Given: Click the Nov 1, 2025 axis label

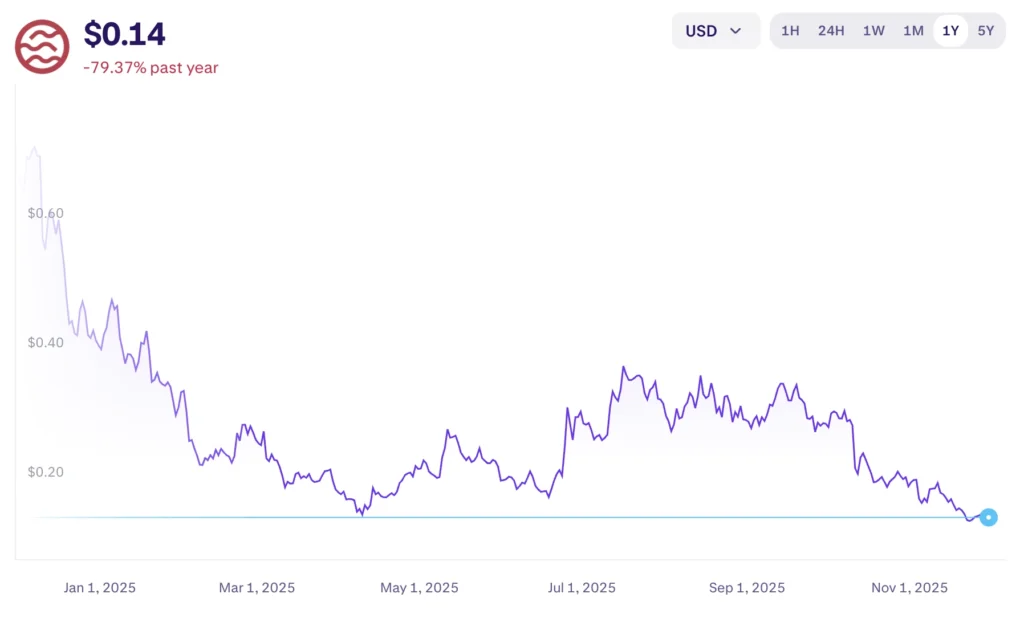Looking at the screenshot, I should click(x=909, y=588).
